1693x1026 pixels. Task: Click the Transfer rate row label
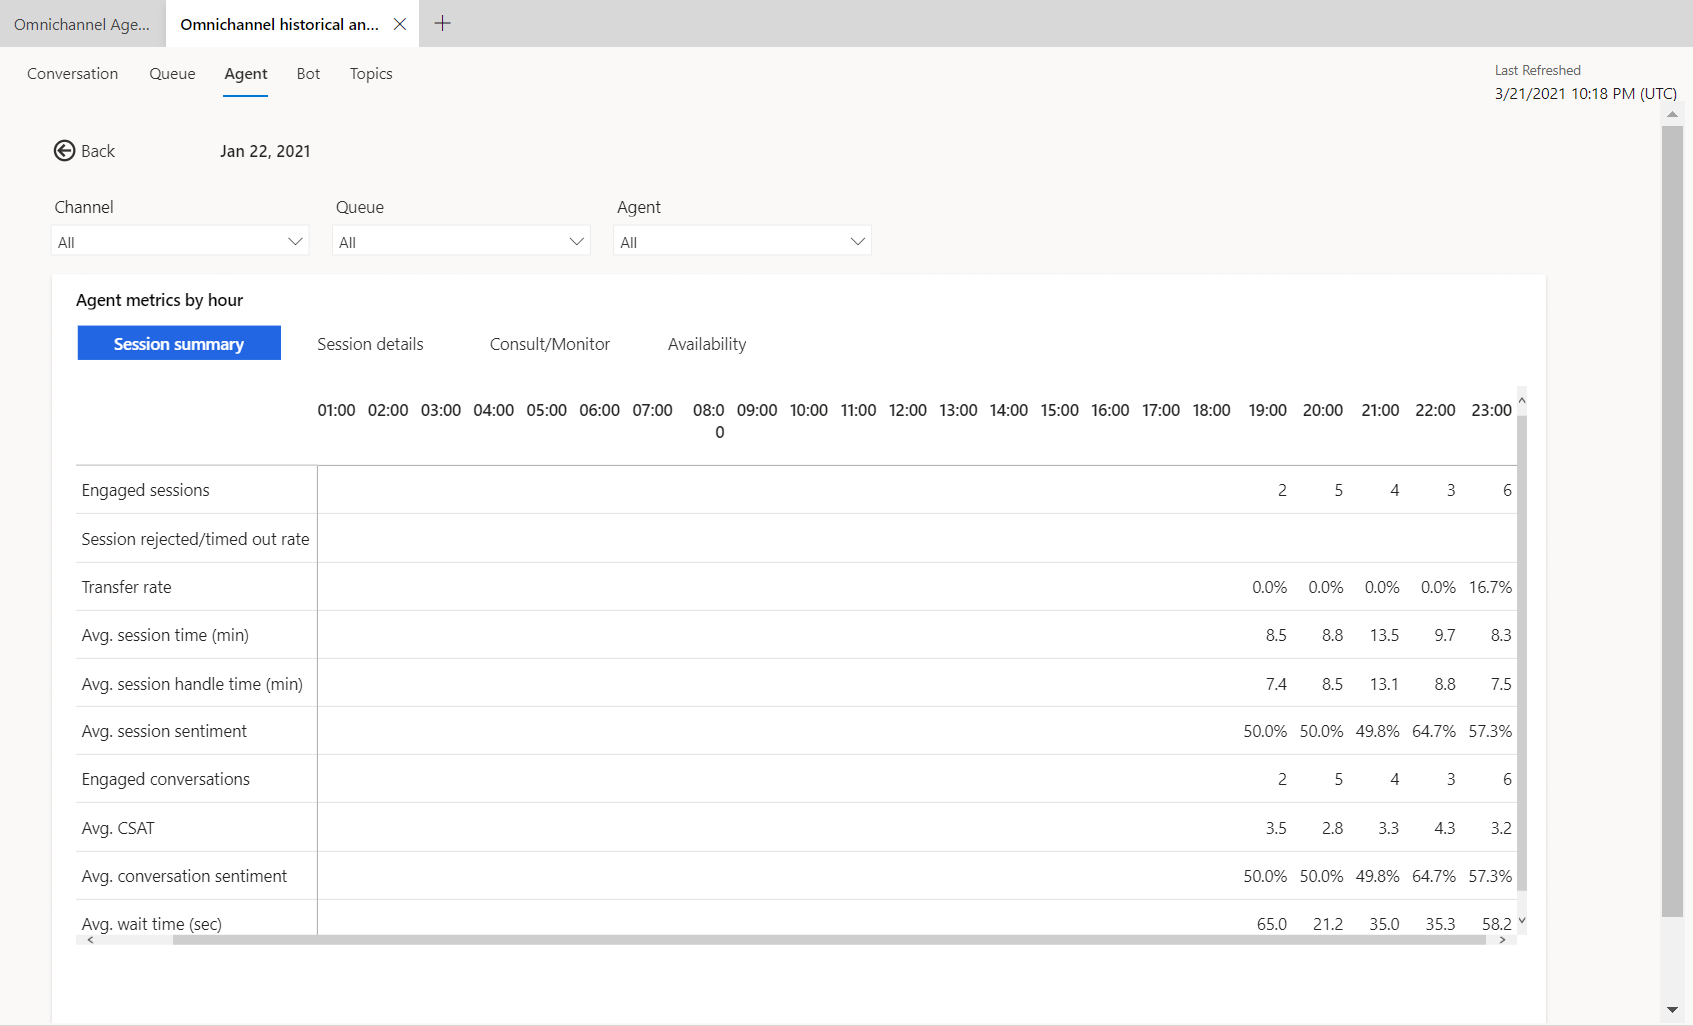(x=127, y=587)
